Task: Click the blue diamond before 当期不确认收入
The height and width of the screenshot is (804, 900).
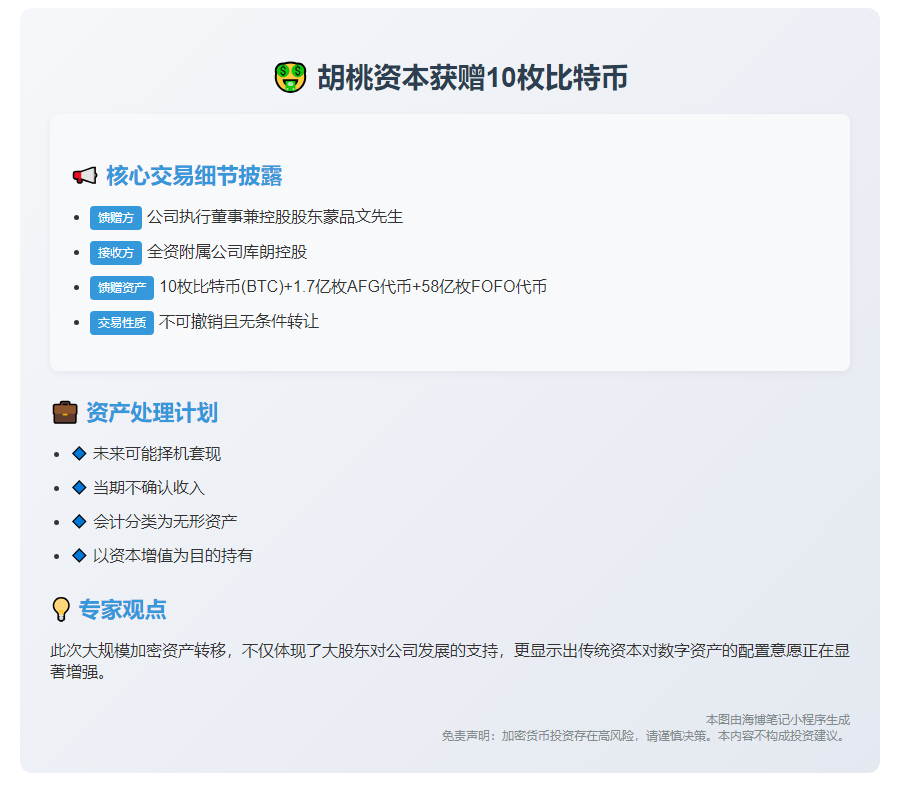Action: coord(79,488)
